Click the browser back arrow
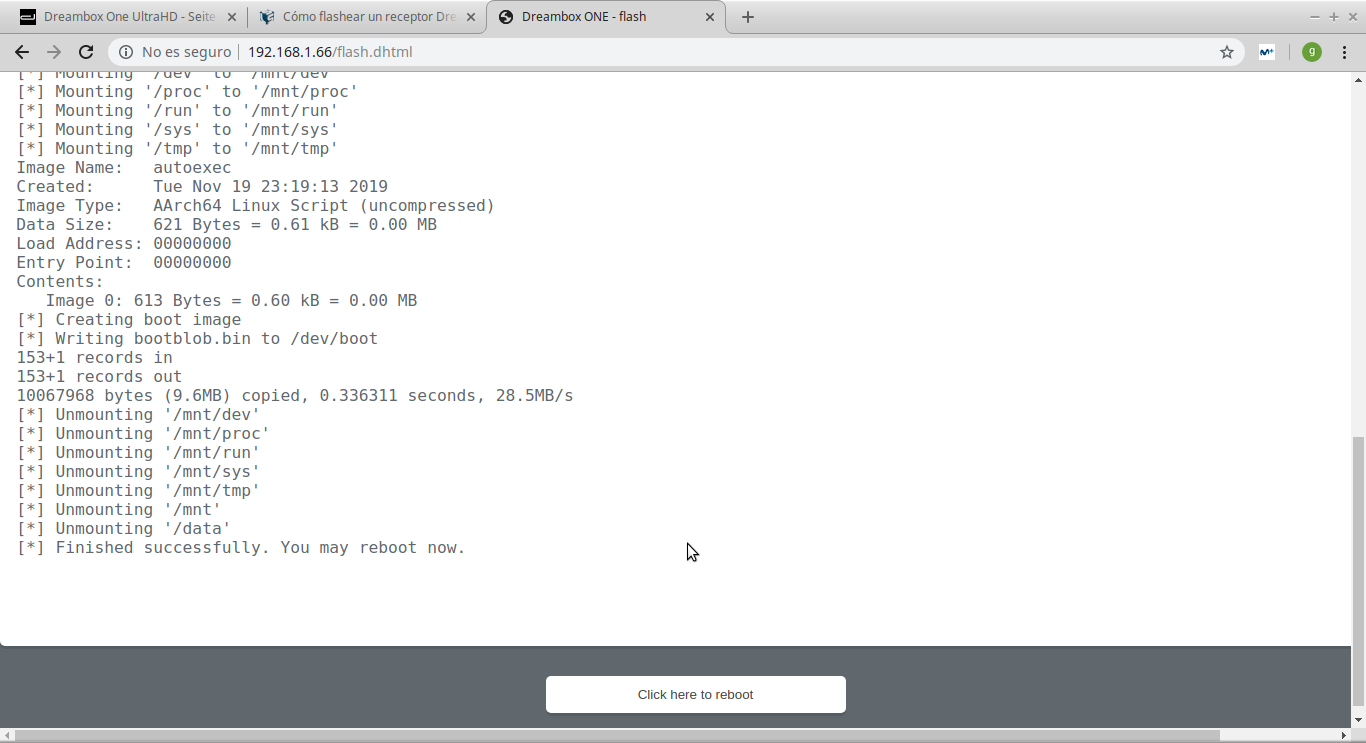The image size is (1366, 743). pyautogui.click(x=22, y=52)
